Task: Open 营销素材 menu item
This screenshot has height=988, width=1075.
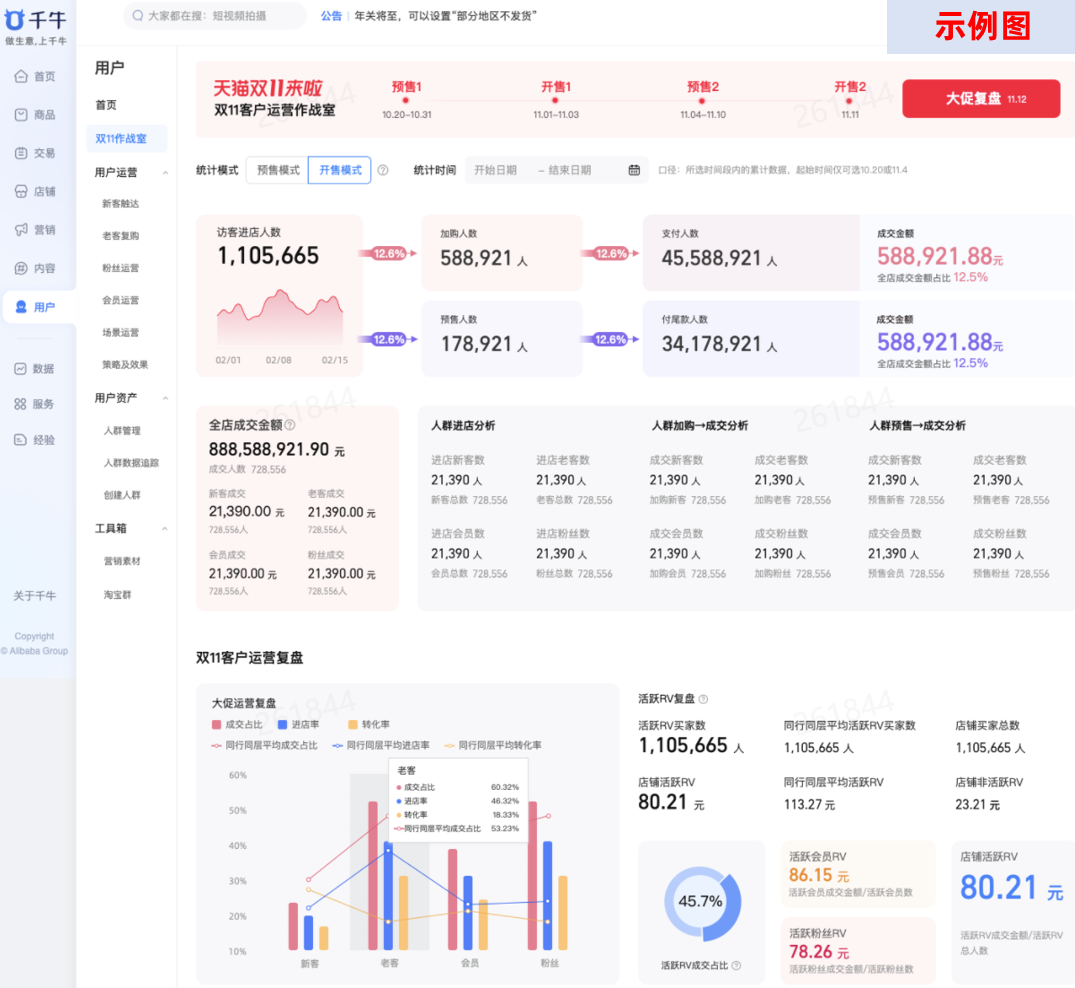Action: point(122,561)
